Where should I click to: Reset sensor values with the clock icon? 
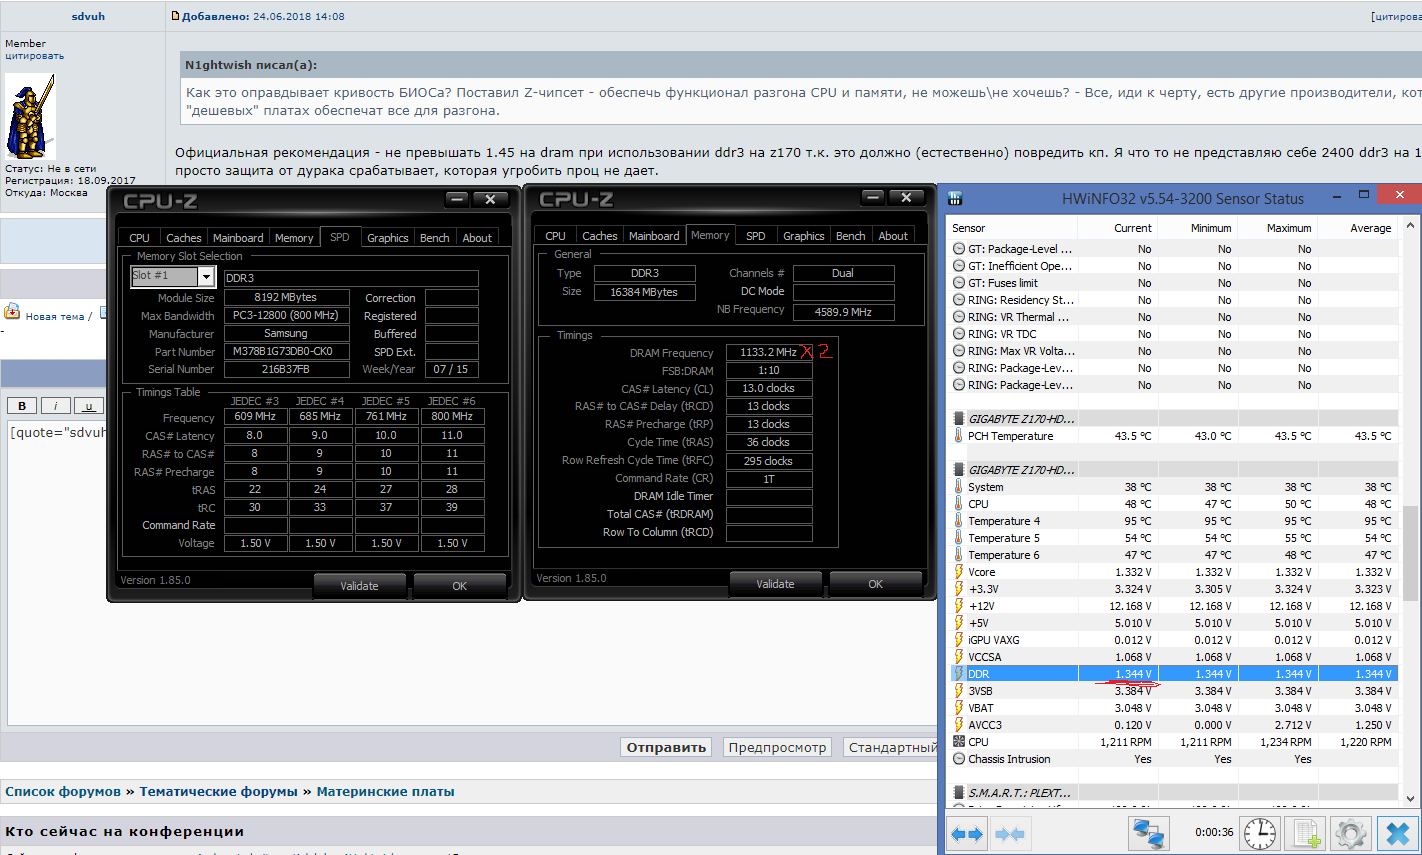tap(1260, 833)
